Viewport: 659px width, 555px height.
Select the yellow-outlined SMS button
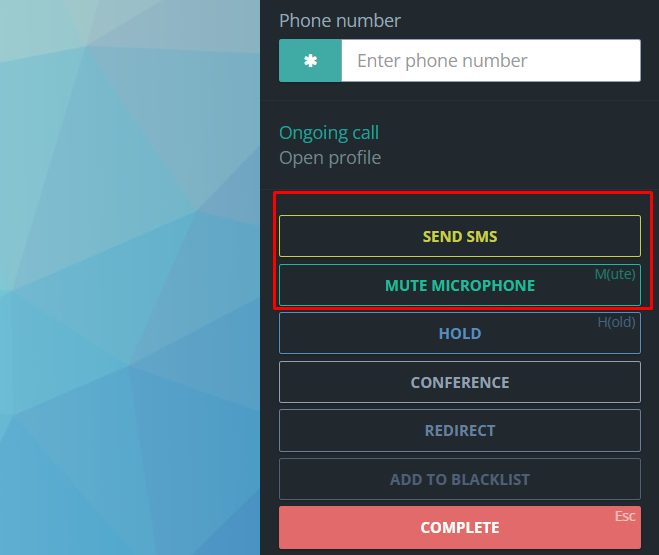[459, 237]
